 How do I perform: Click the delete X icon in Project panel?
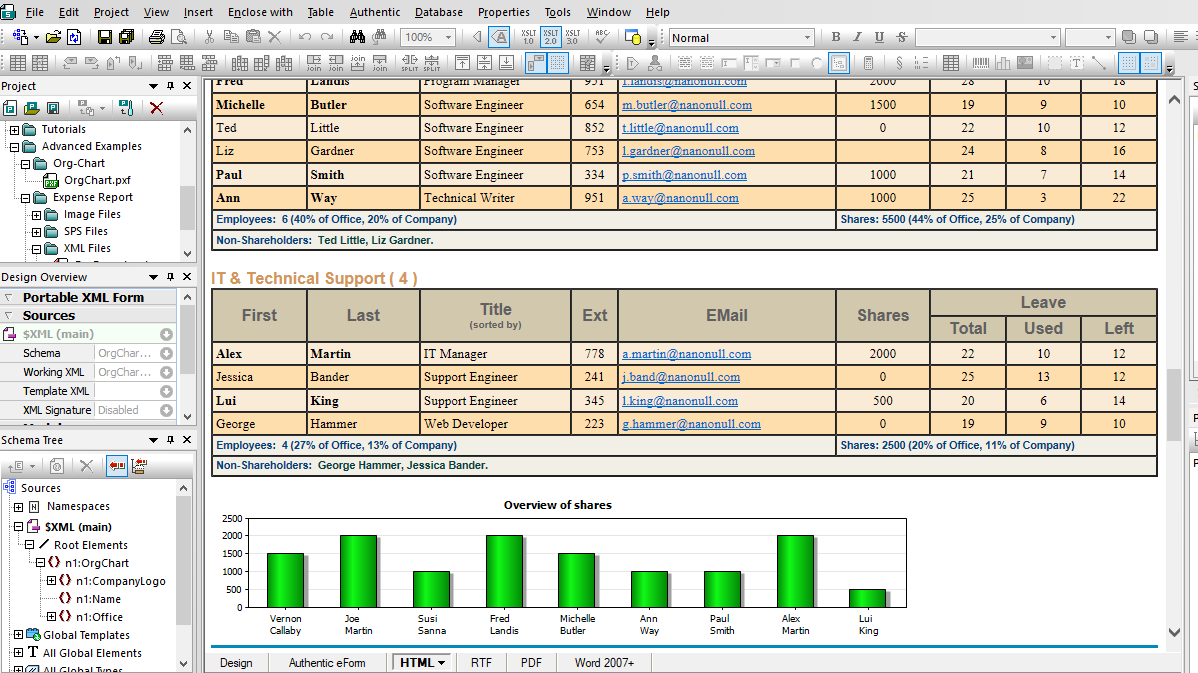157,108
